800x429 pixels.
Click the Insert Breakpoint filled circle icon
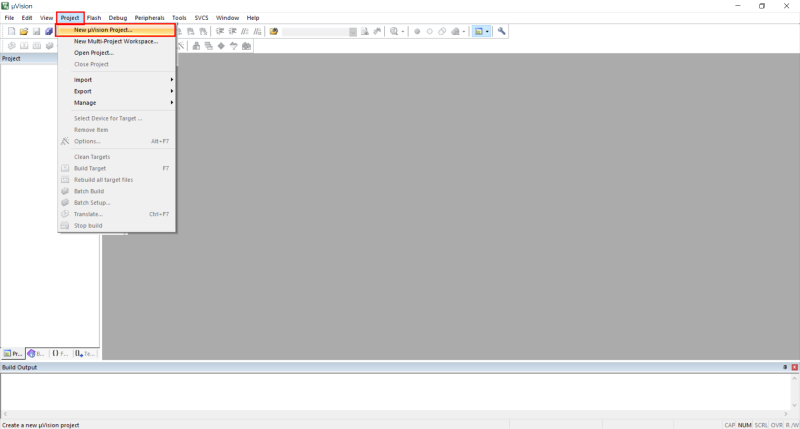point(417,32)
